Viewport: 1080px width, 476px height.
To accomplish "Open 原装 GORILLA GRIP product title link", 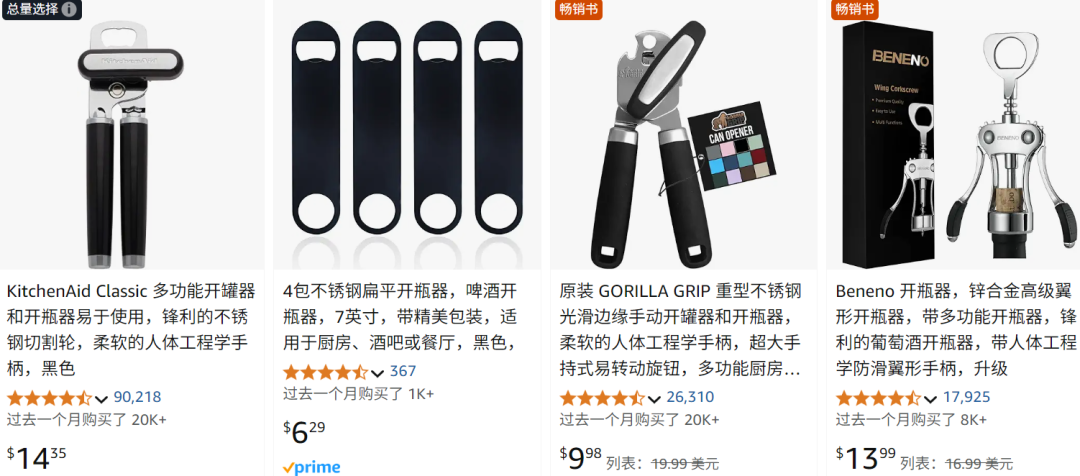I will point(681,330).
